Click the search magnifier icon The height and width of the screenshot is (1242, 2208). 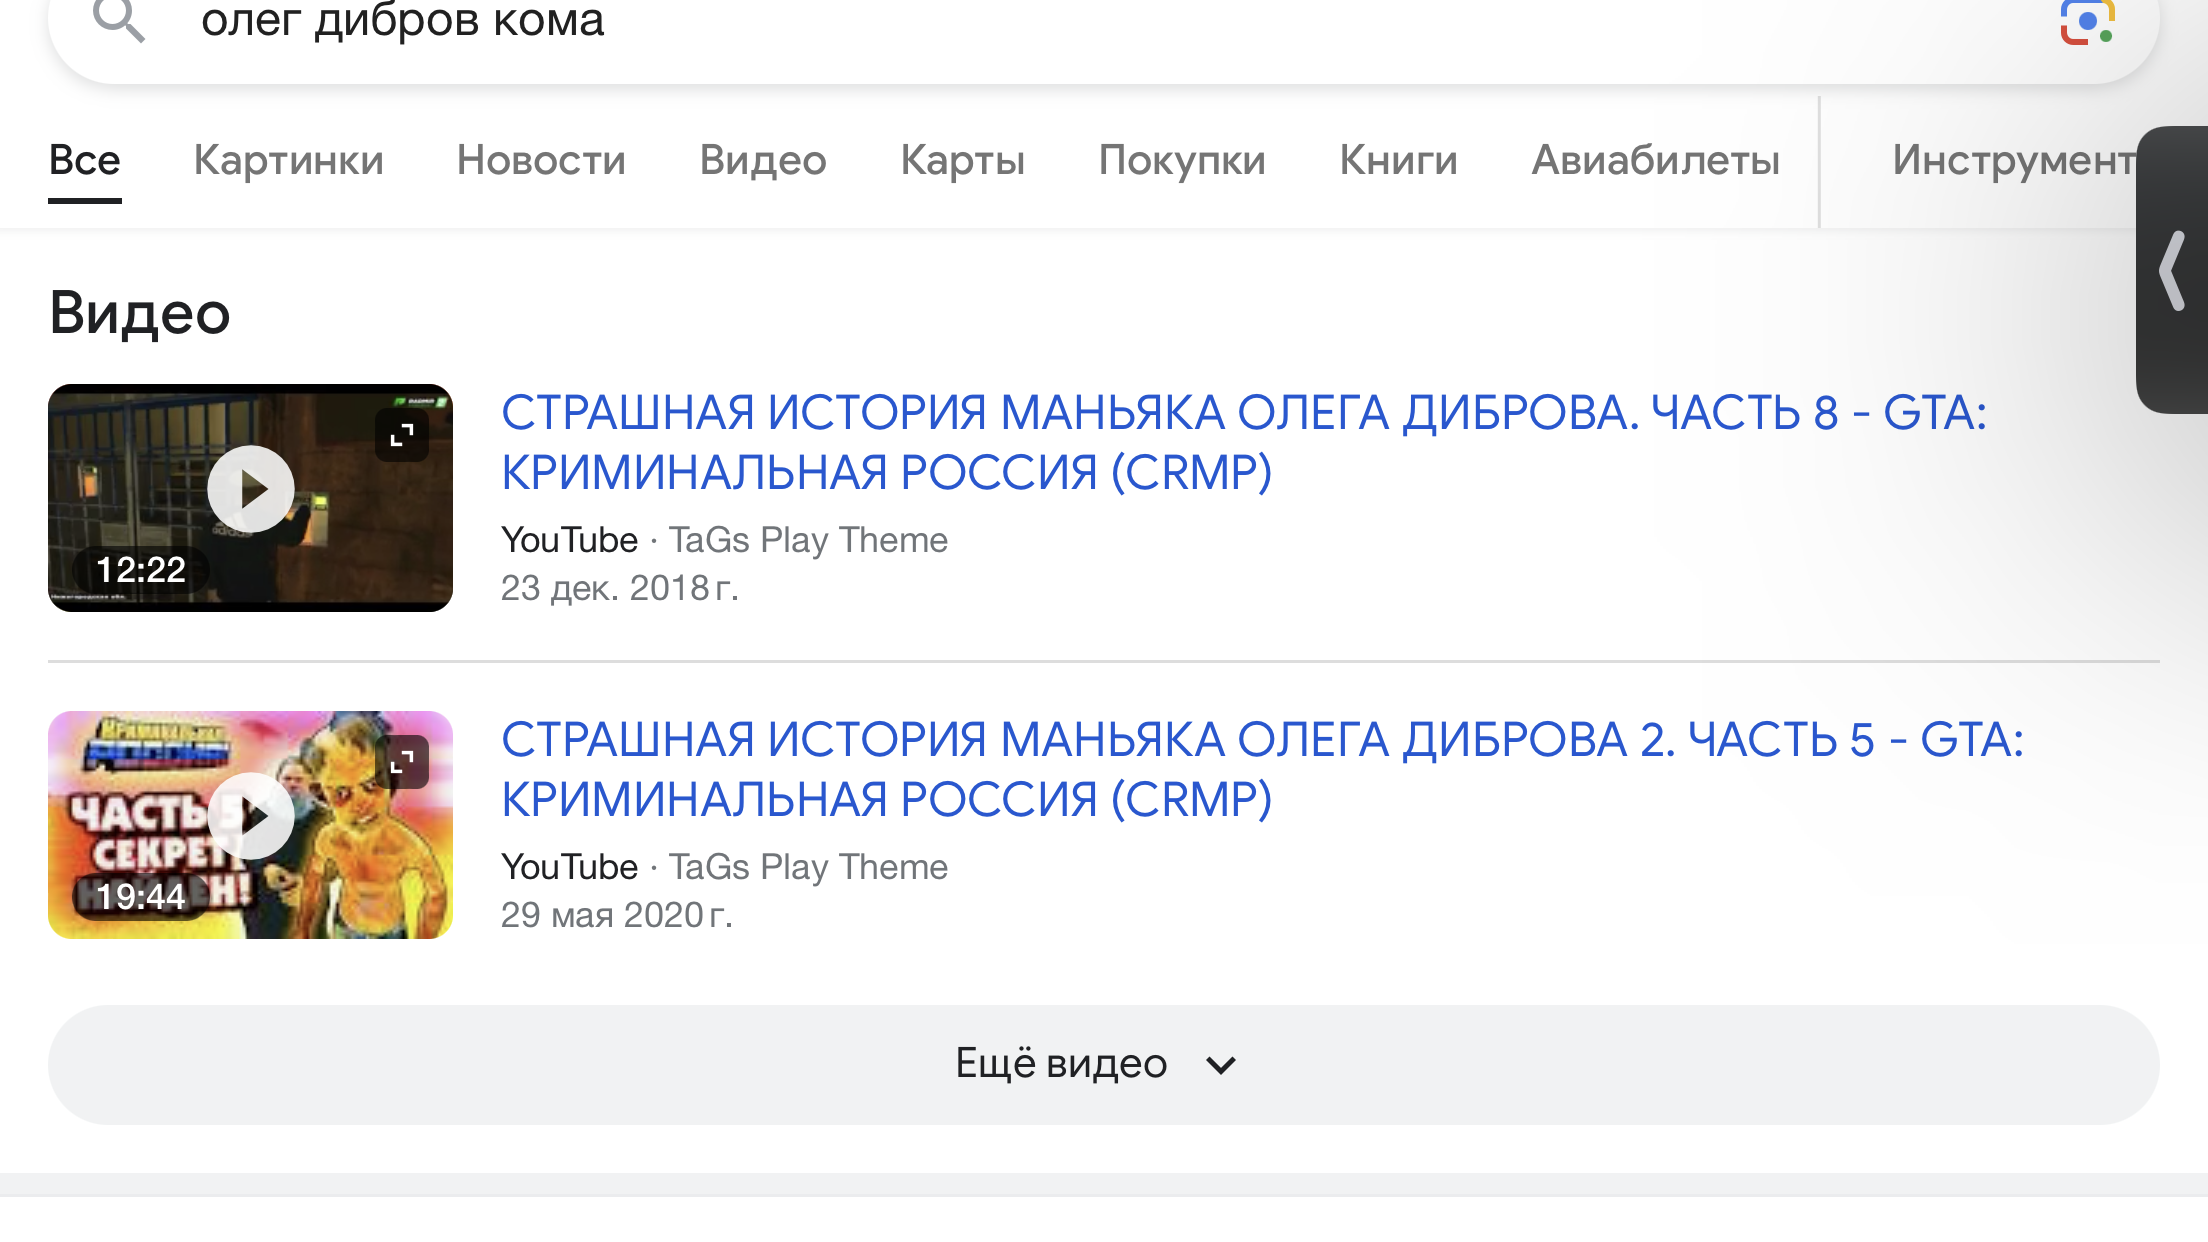pos(119,20)
